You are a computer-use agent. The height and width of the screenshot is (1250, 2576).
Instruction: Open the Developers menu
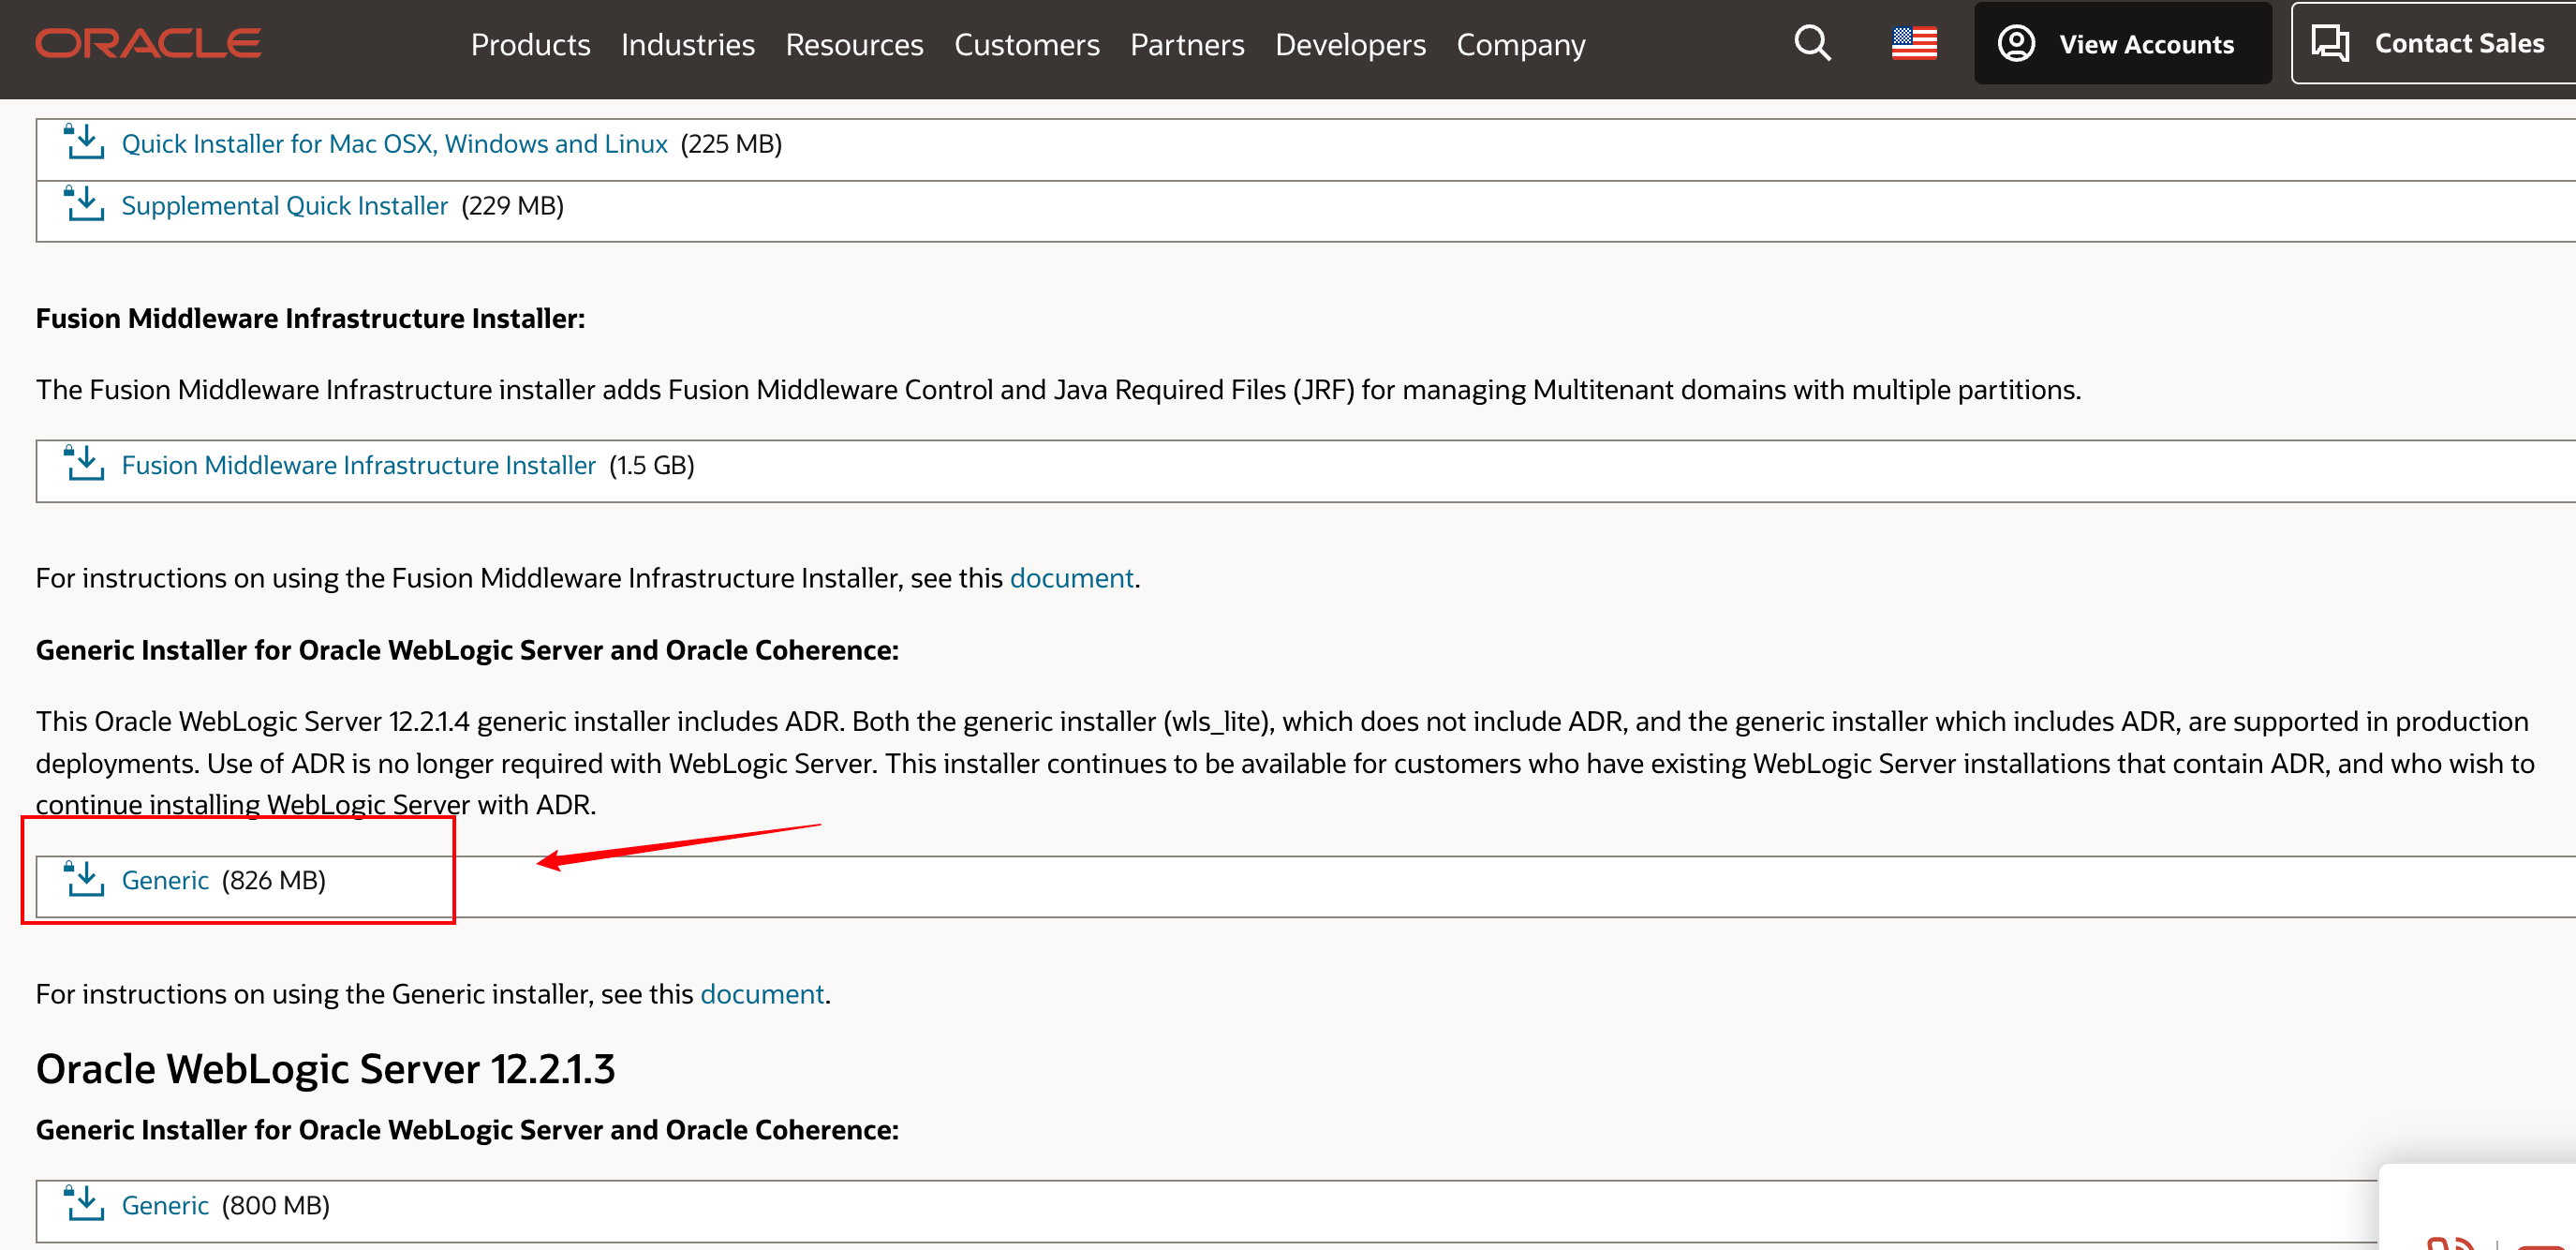pos(1350,44)
